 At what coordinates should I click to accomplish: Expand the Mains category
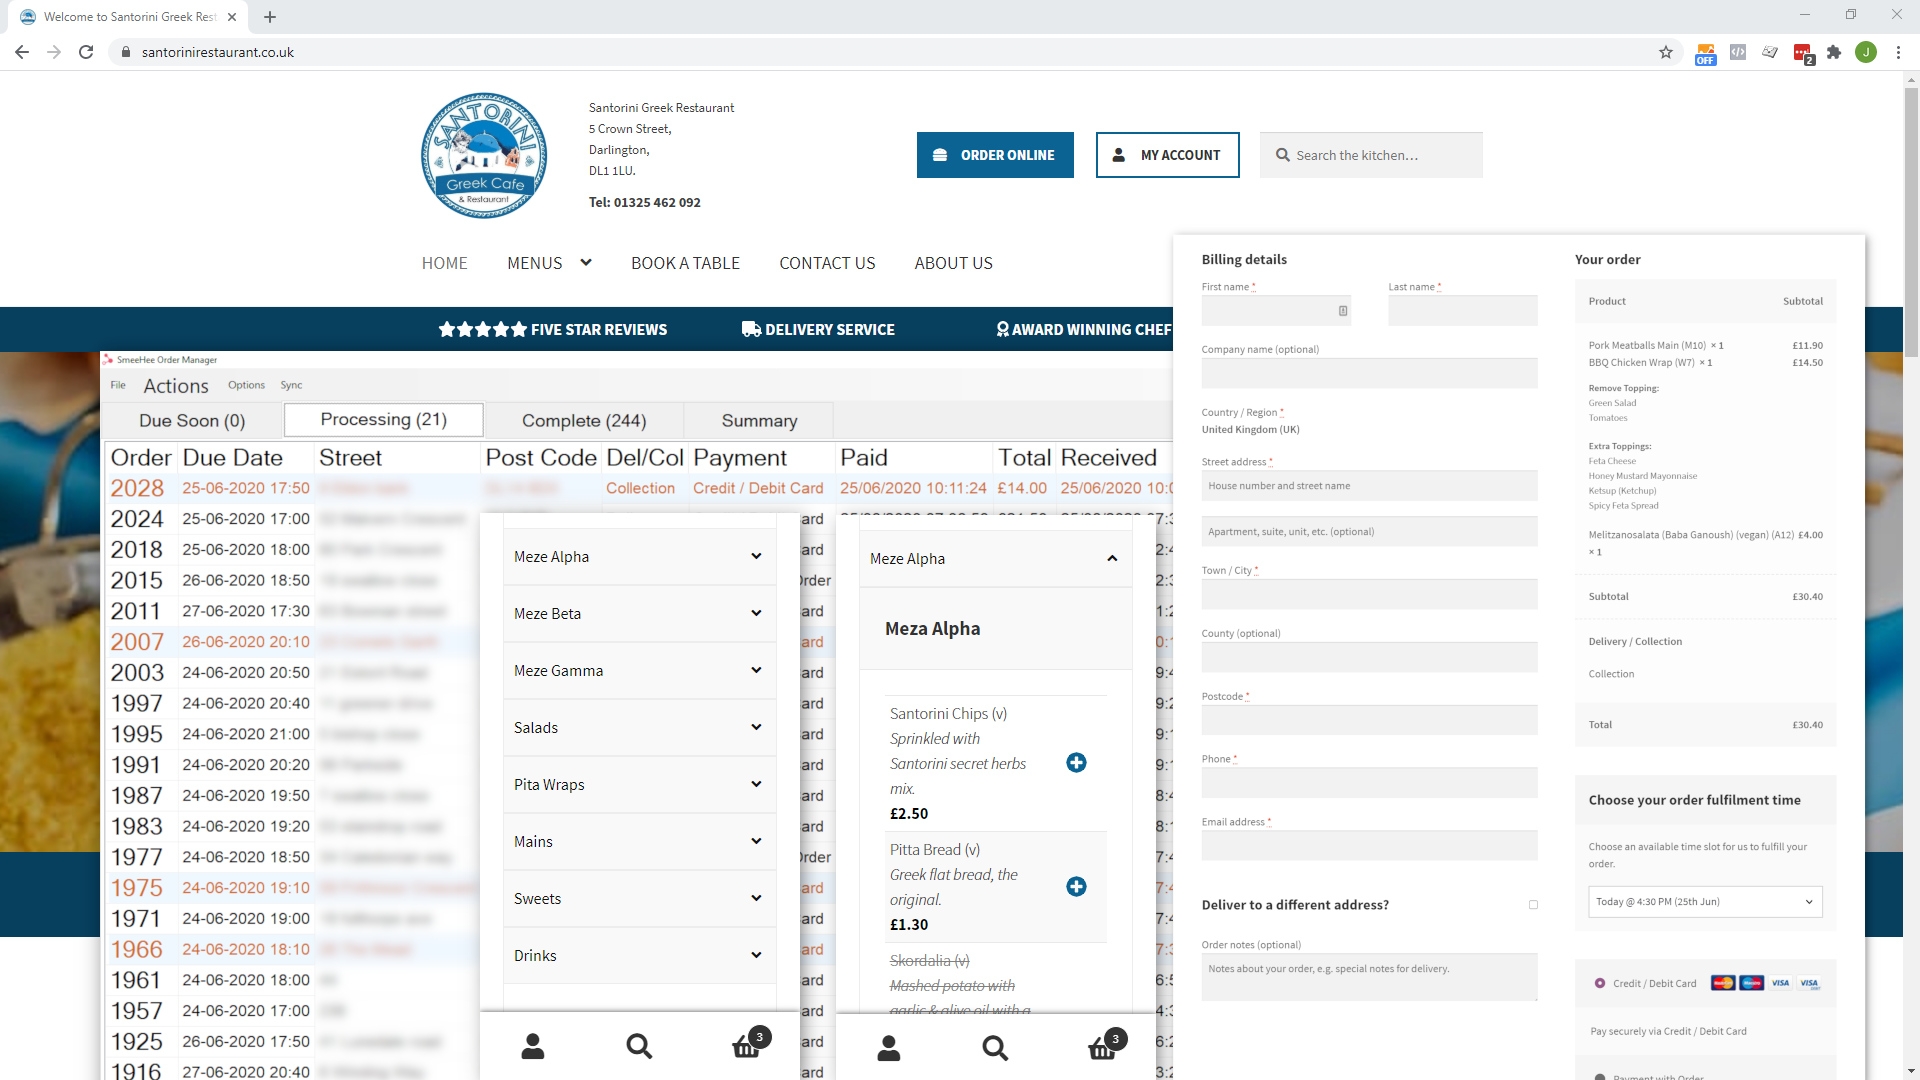(639, 842)
